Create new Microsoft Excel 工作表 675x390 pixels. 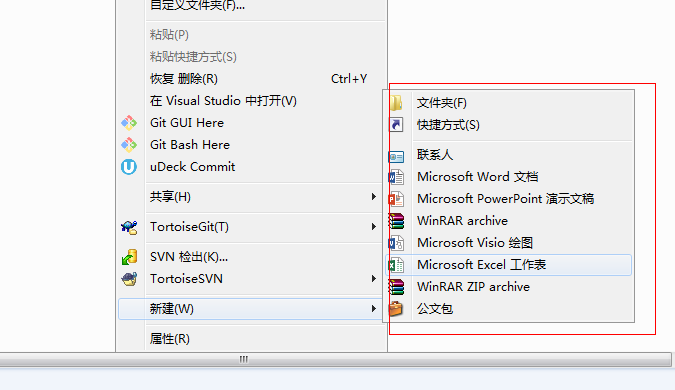508,265
